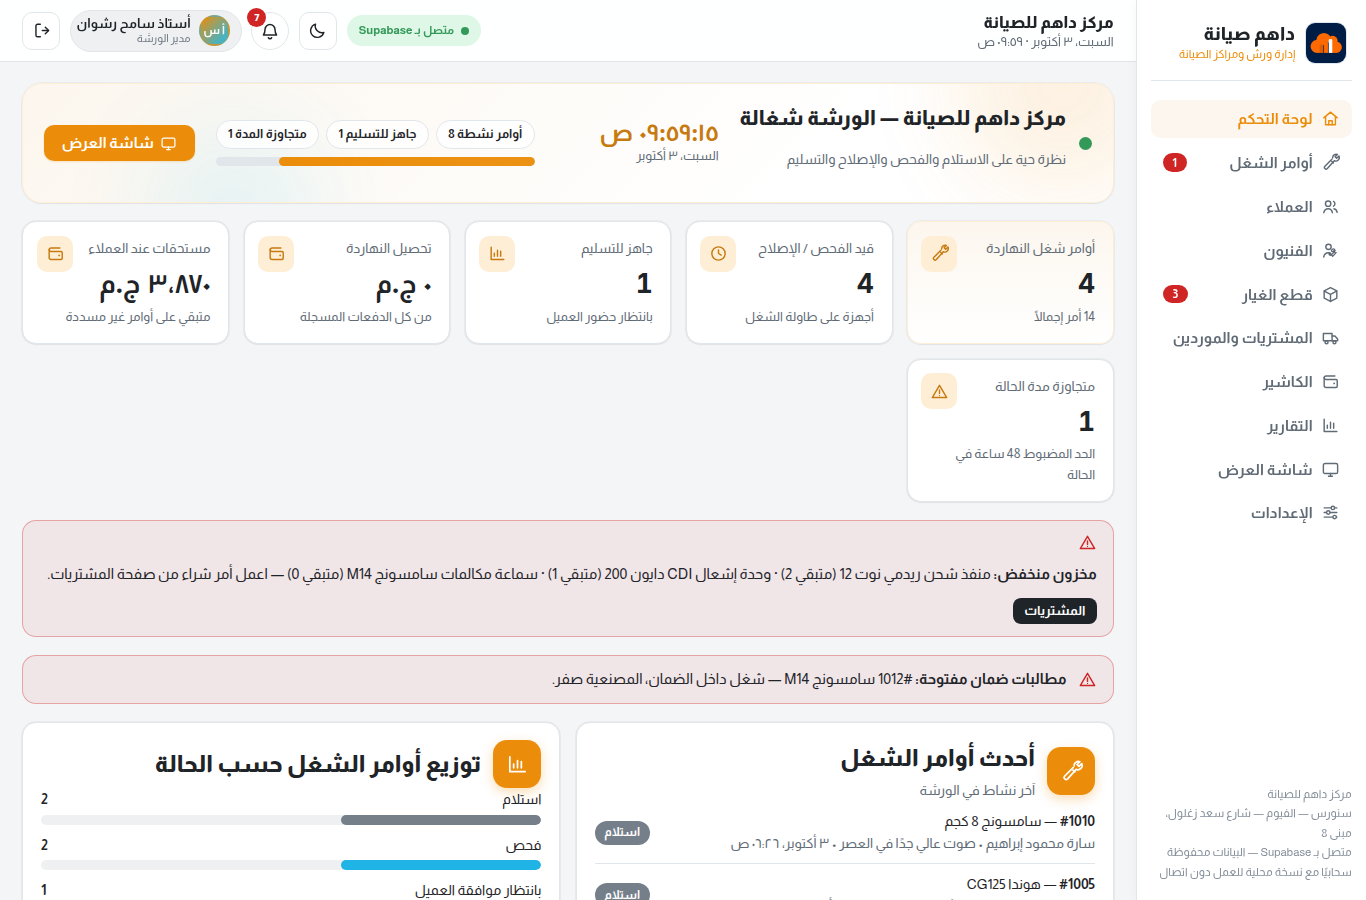Image resolution: width=1366 pixels, height=900 pixels.
Task: Open التقارير sidebar page
Action: (1251, 426)
